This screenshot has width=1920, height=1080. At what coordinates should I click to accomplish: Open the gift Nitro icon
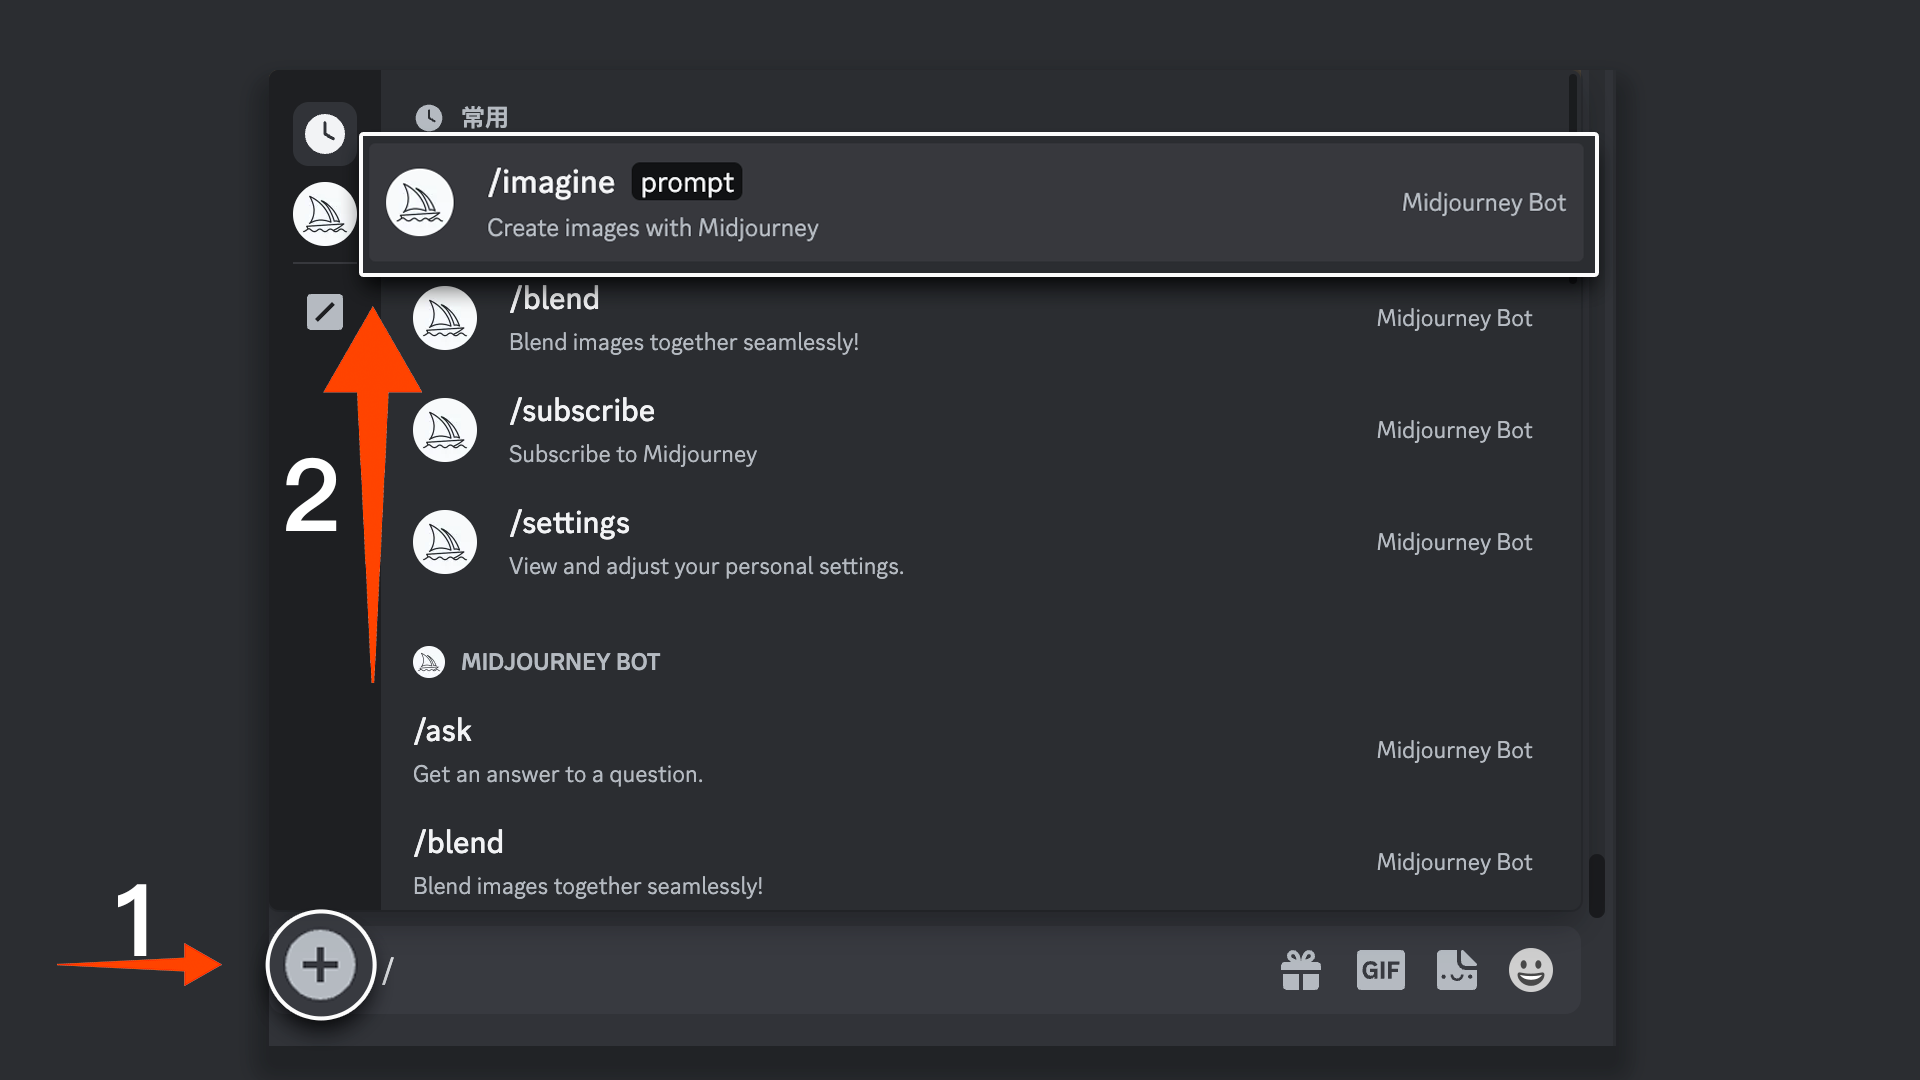(1300, 970)
